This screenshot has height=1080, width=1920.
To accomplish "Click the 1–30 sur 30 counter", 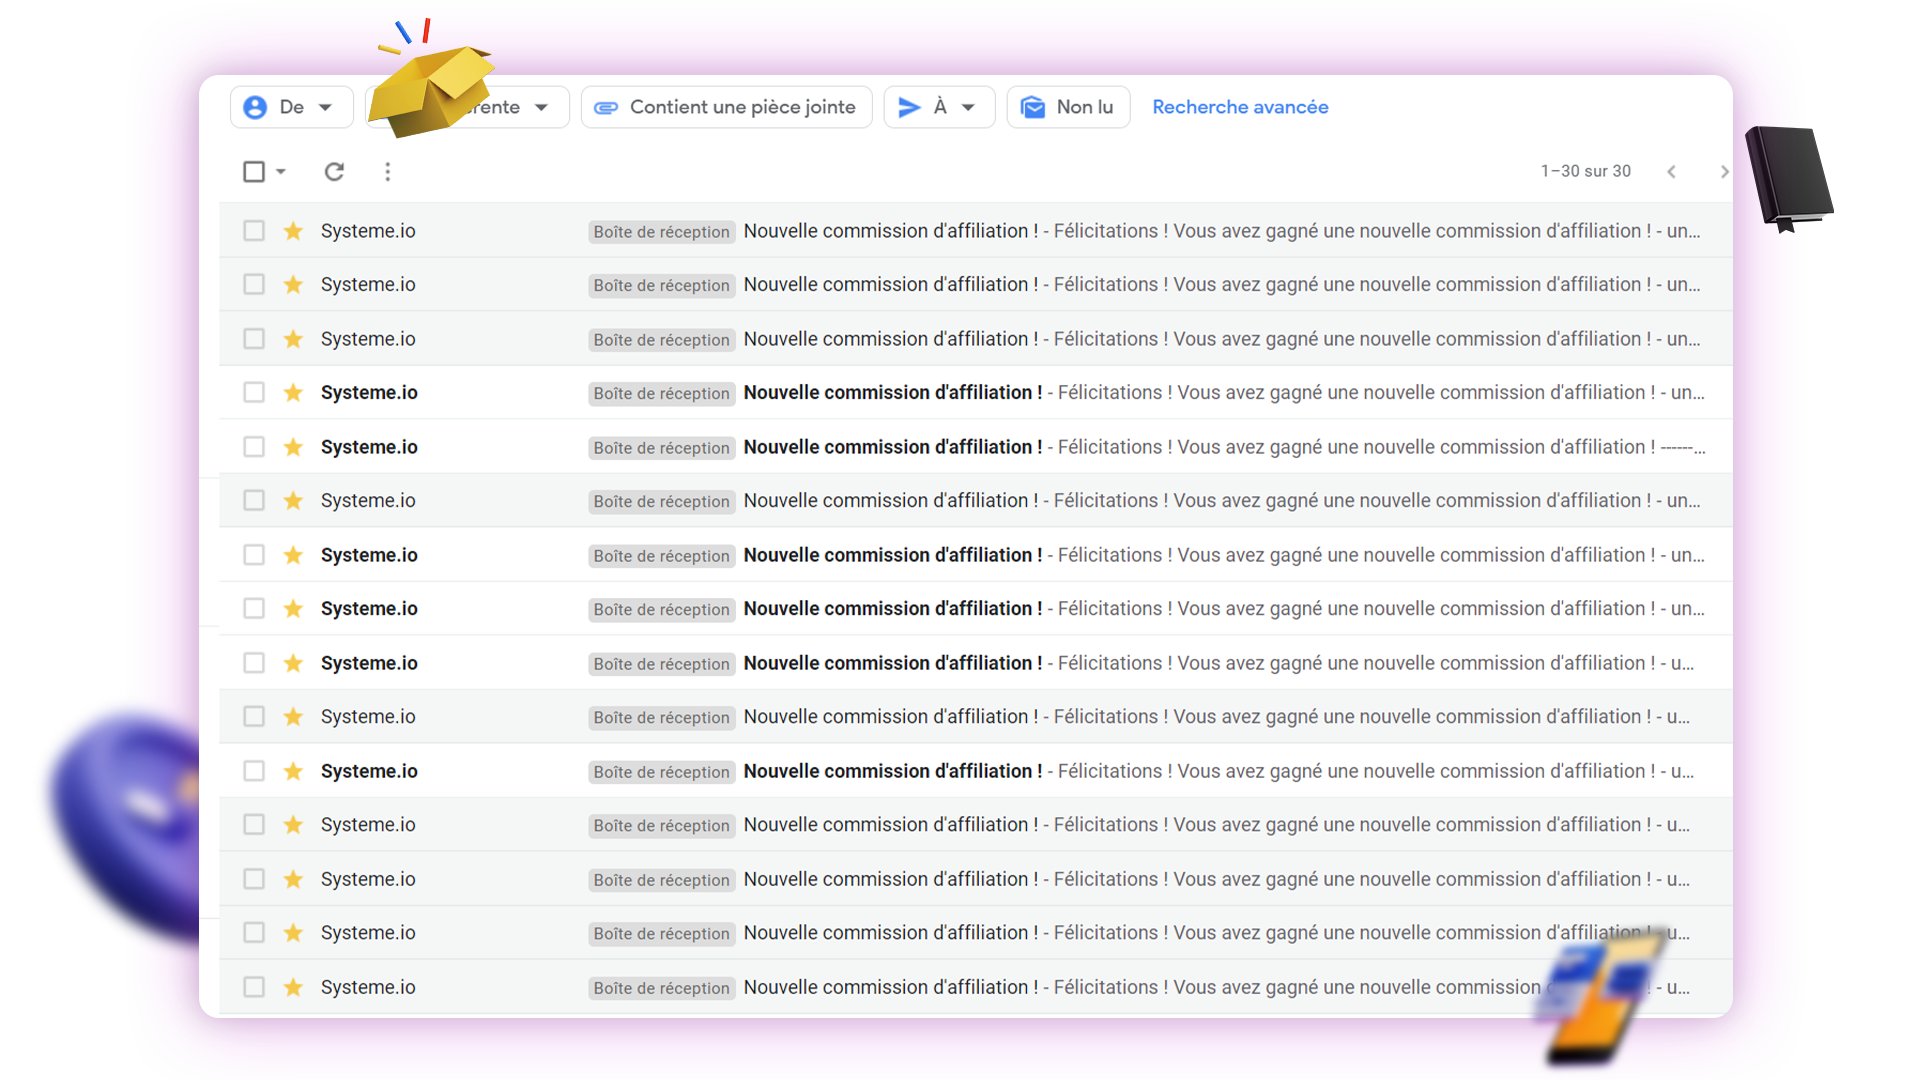I will (x=1585, y=171).
